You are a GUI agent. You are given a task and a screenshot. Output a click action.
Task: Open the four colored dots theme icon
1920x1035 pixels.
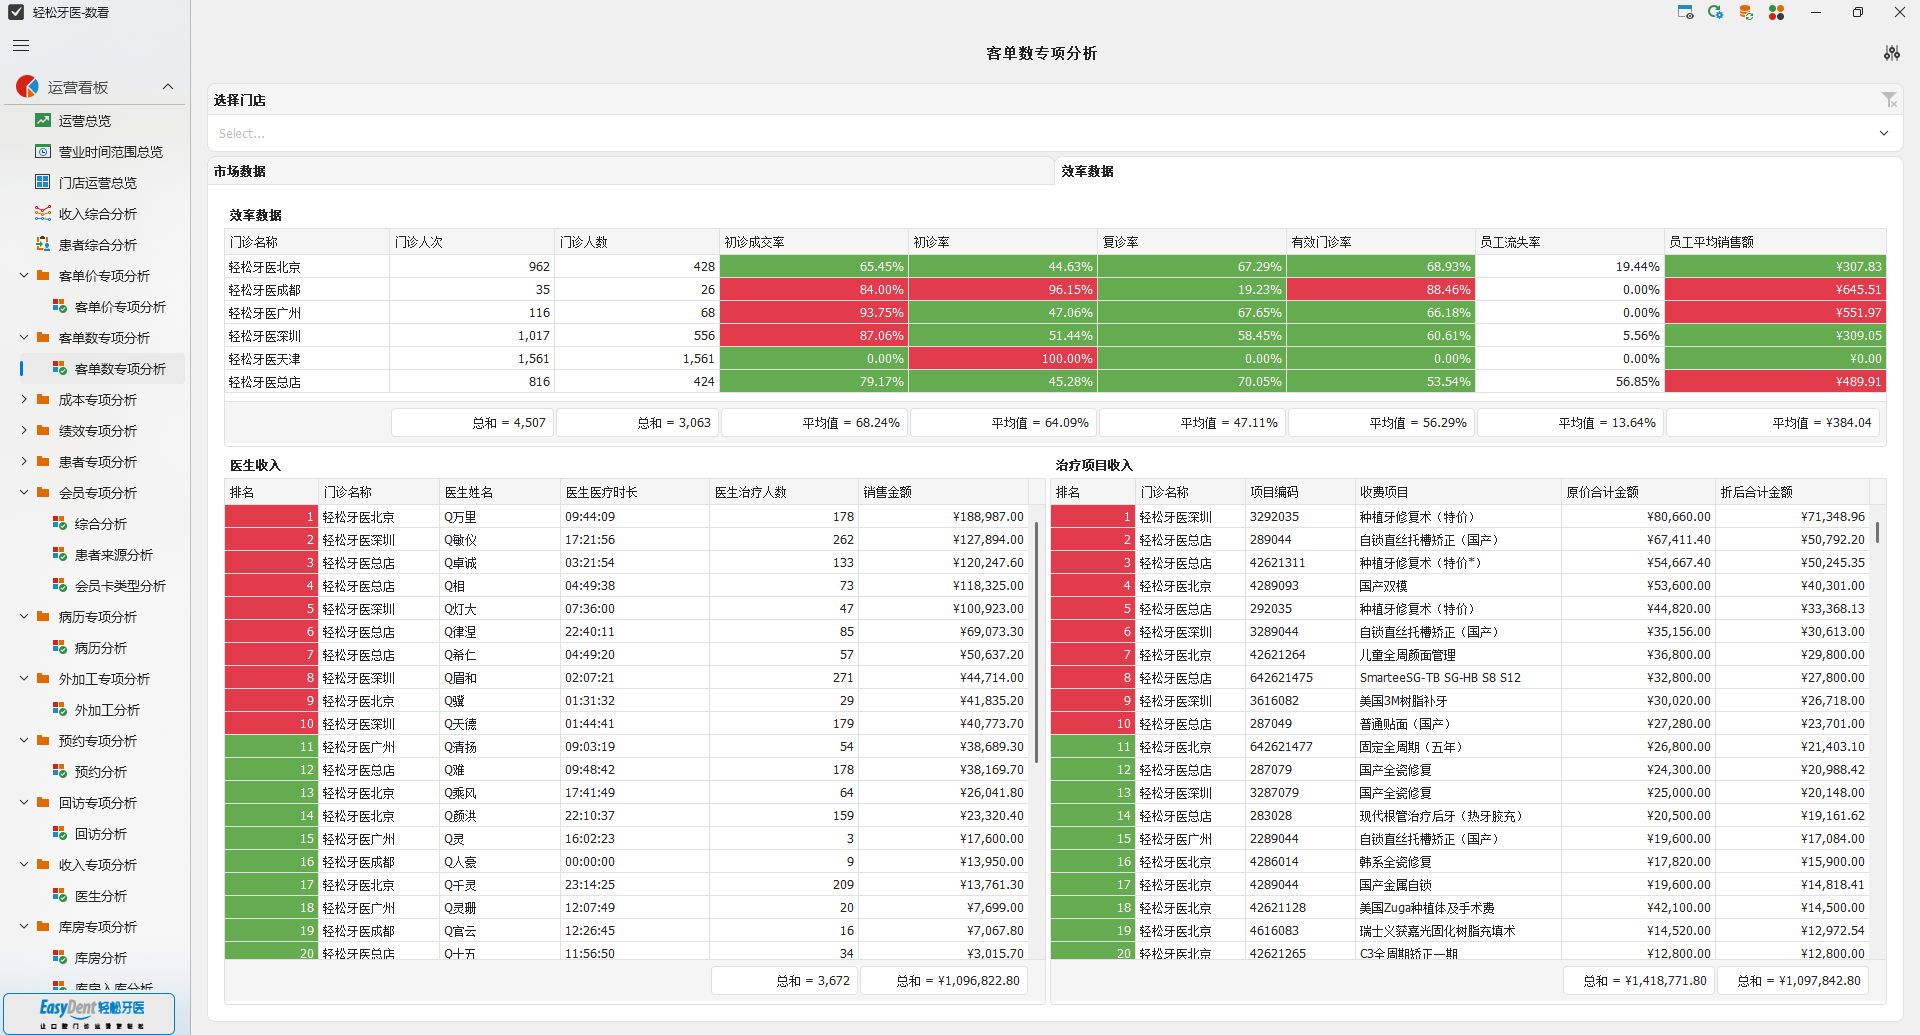(x=1777, y=12)
